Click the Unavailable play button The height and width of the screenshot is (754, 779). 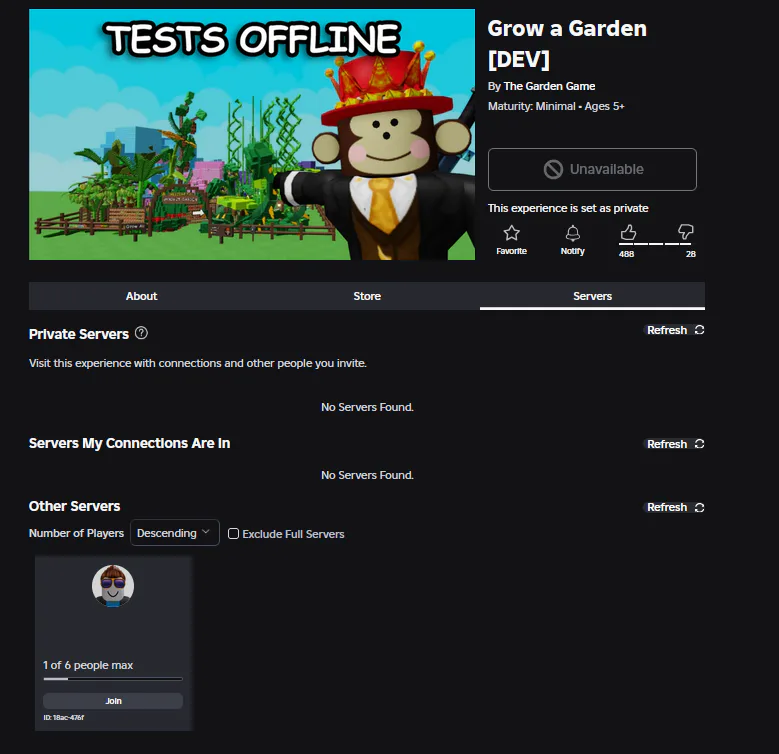[592, 169]
